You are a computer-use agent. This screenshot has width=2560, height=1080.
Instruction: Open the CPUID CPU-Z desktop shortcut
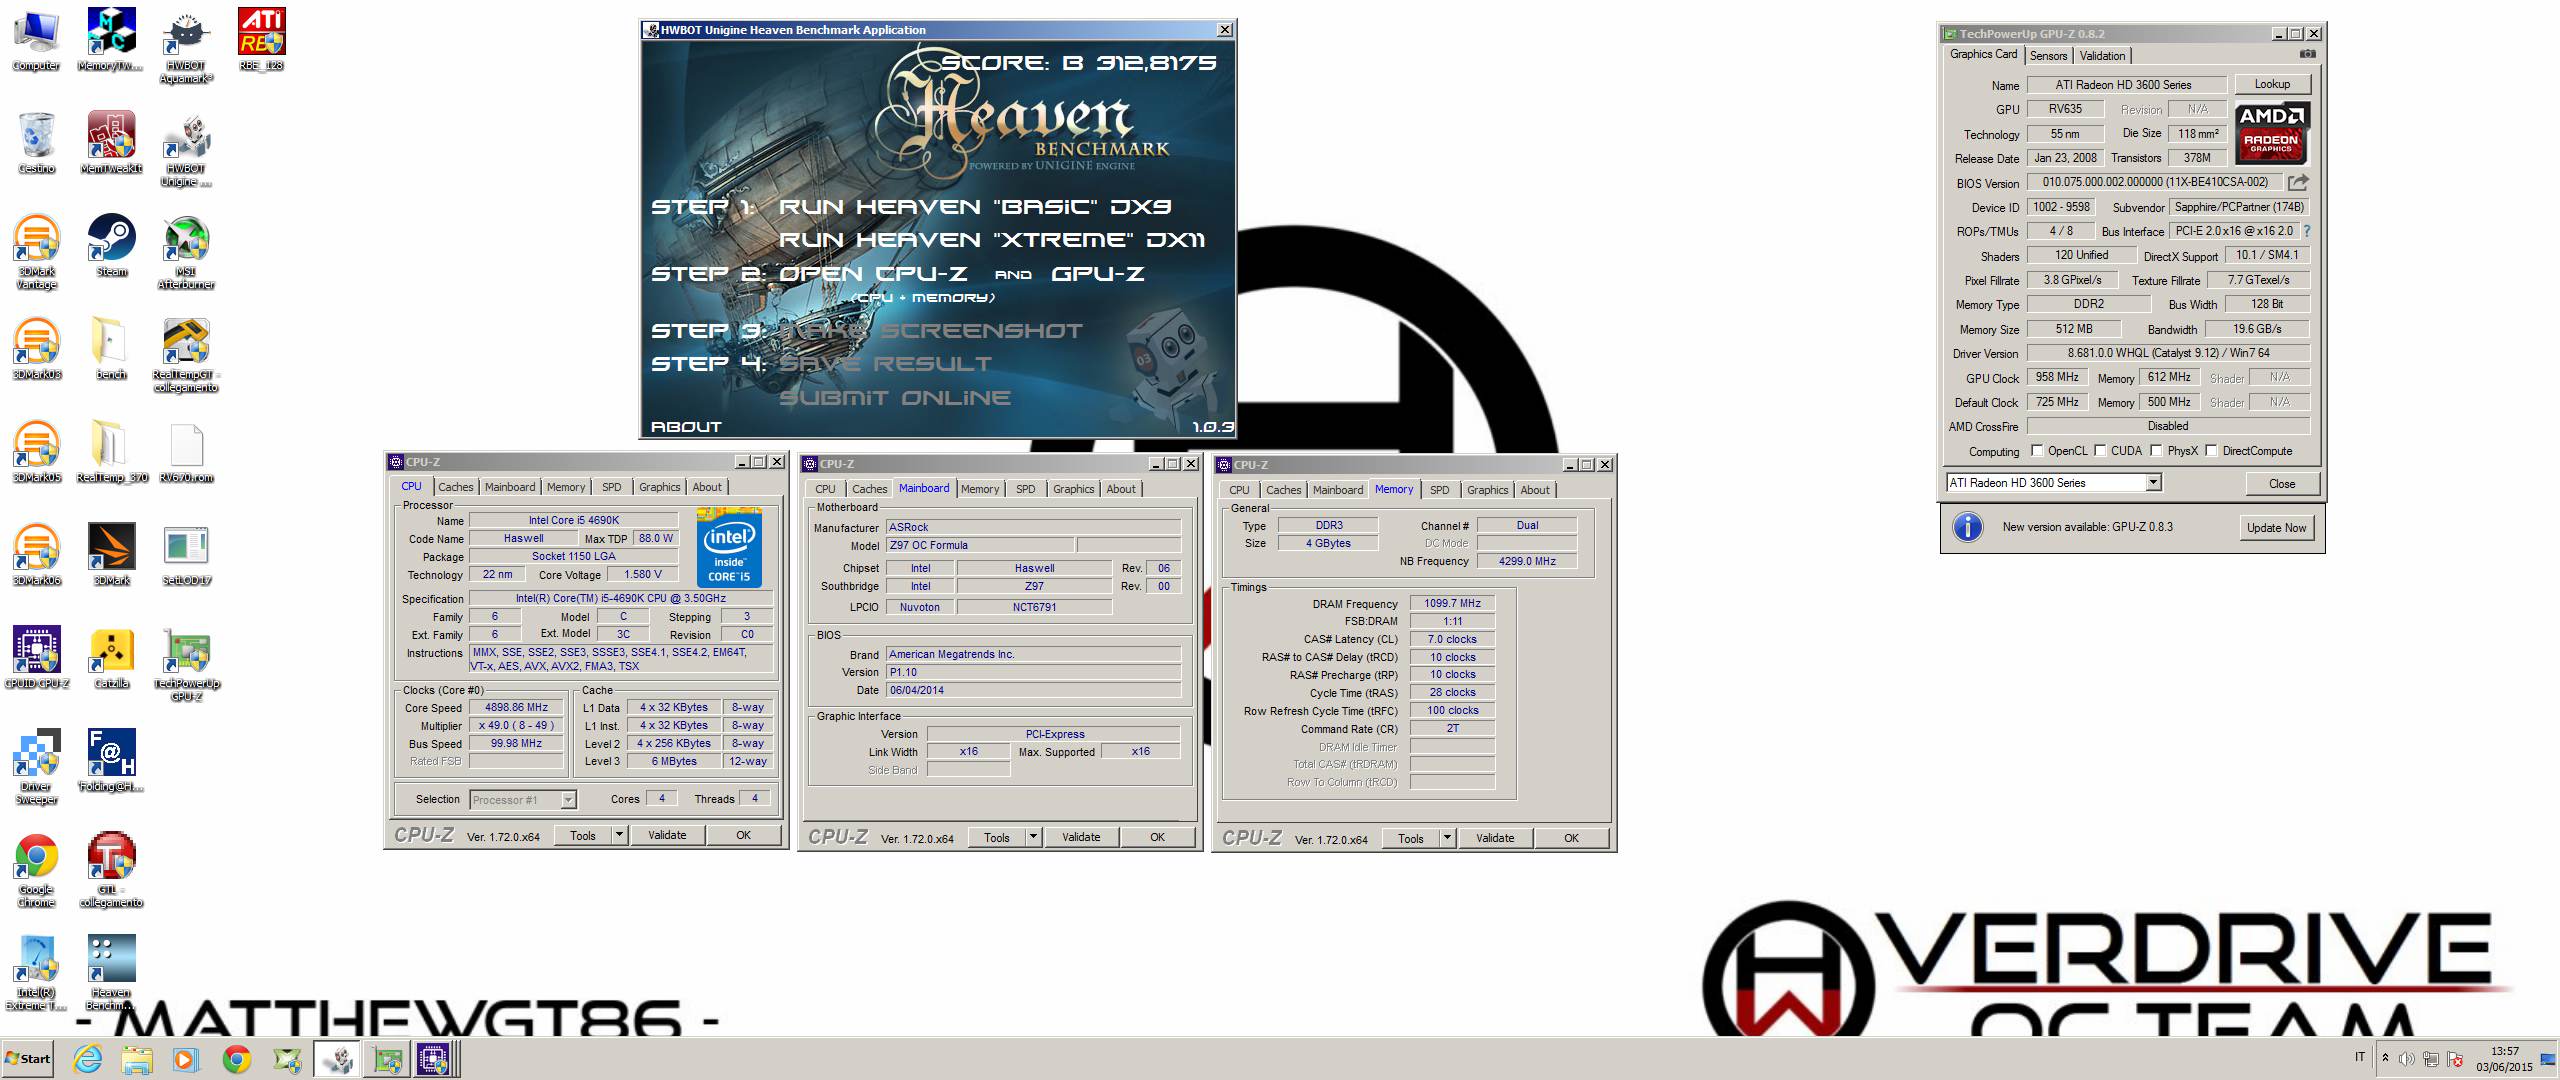pos(36,657)
